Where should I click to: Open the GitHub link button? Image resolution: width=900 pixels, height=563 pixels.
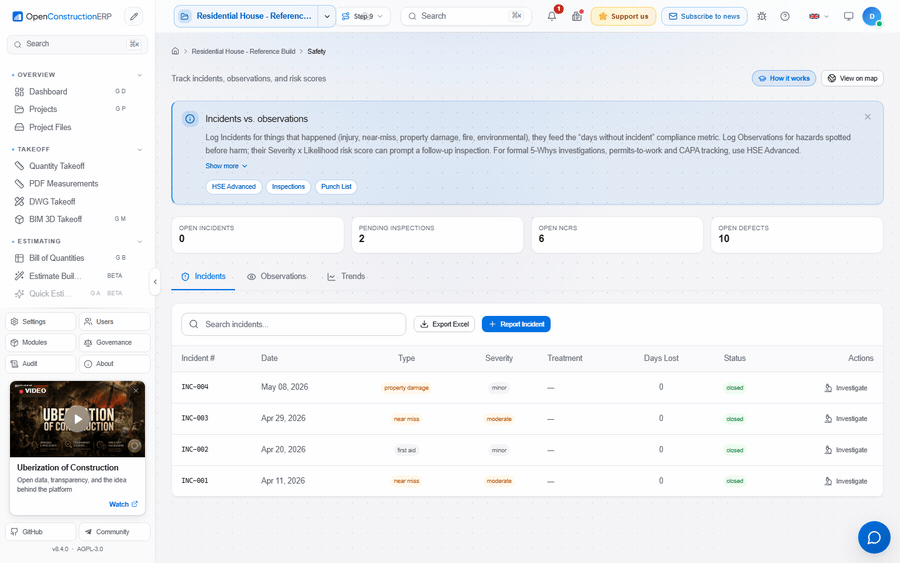pyautogui.click(x=41, y=531)
